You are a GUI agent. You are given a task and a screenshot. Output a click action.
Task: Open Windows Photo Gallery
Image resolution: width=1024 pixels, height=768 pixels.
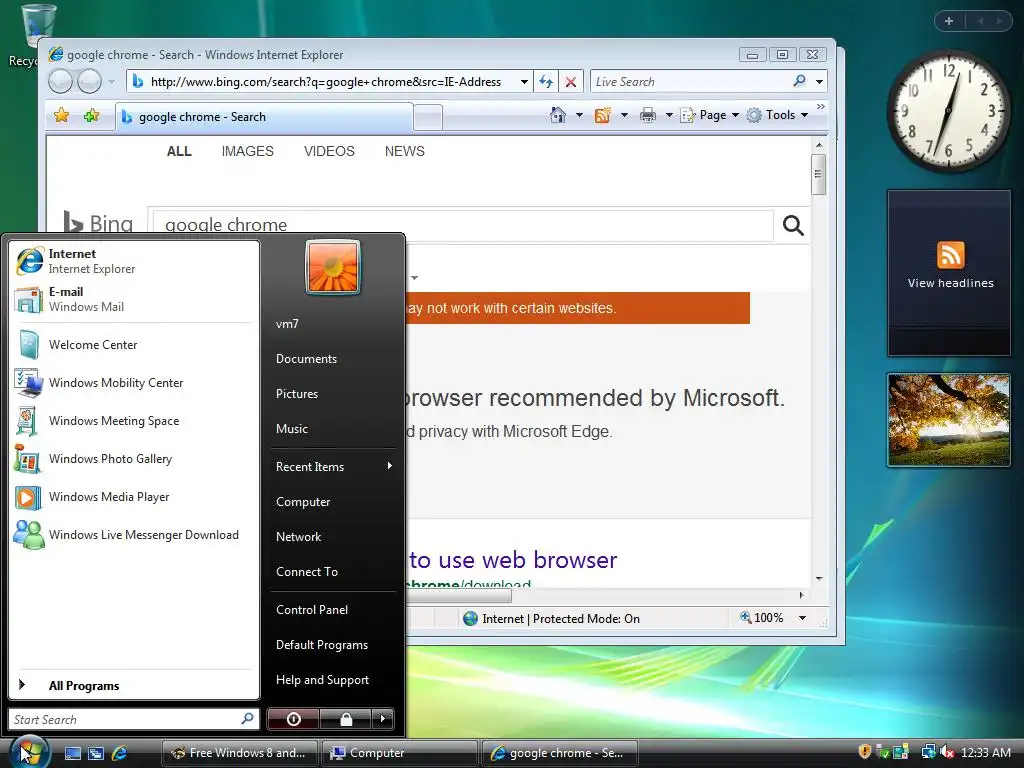pyautogui.click(x=134, y=458)
